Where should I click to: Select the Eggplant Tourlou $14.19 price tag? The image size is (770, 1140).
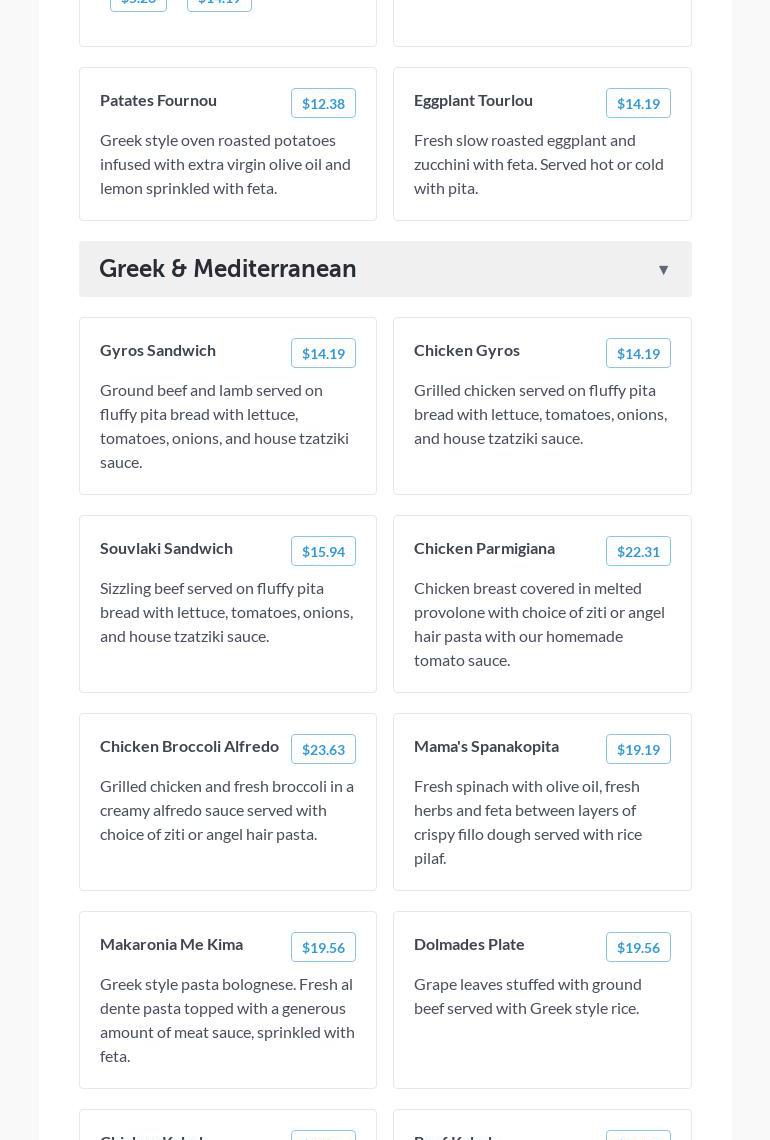[x=638, y=104]
